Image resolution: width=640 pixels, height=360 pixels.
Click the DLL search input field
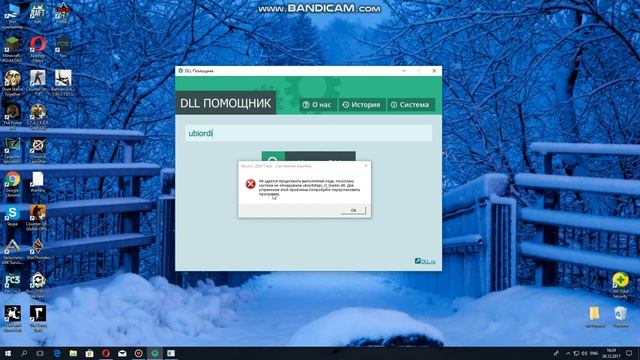click(309, 133)
